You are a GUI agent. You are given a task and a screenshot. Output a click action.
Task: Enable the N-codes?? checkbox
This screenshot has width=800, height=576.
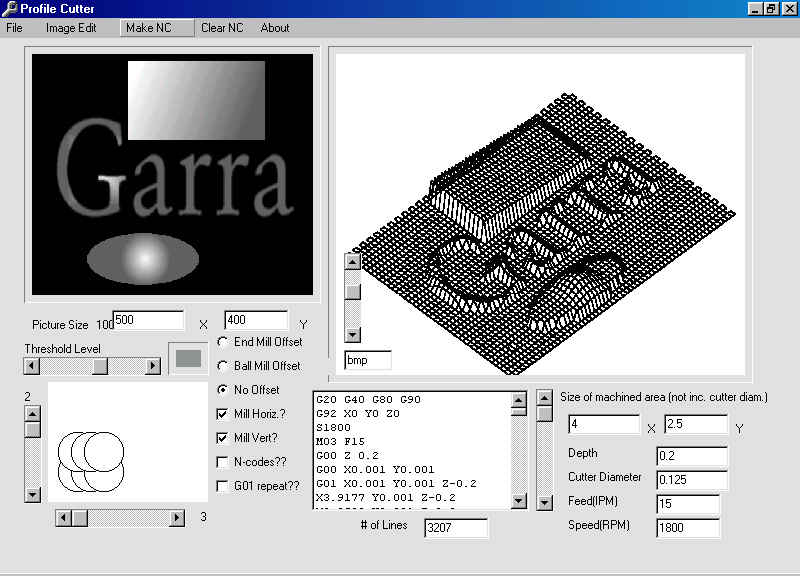(x=223, y=462)
